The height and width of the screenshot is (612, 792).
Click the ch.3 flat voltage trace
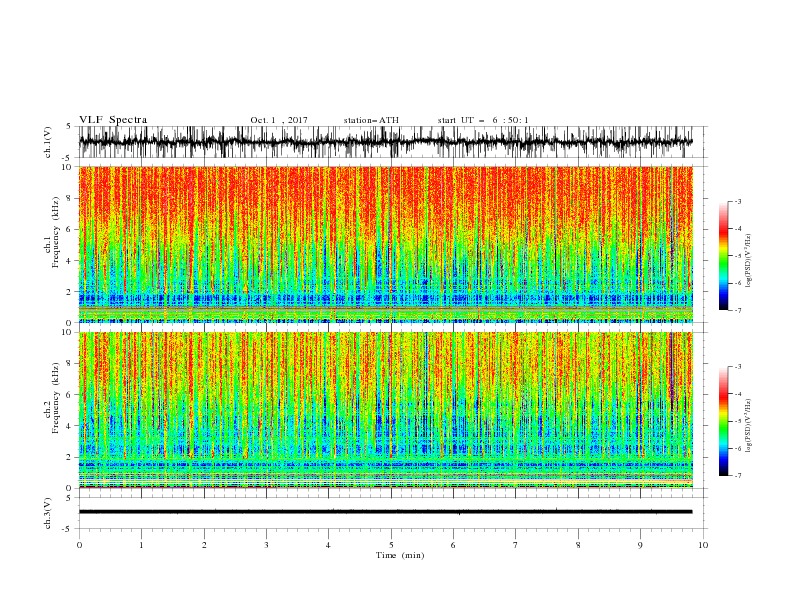tap(386, 512)
